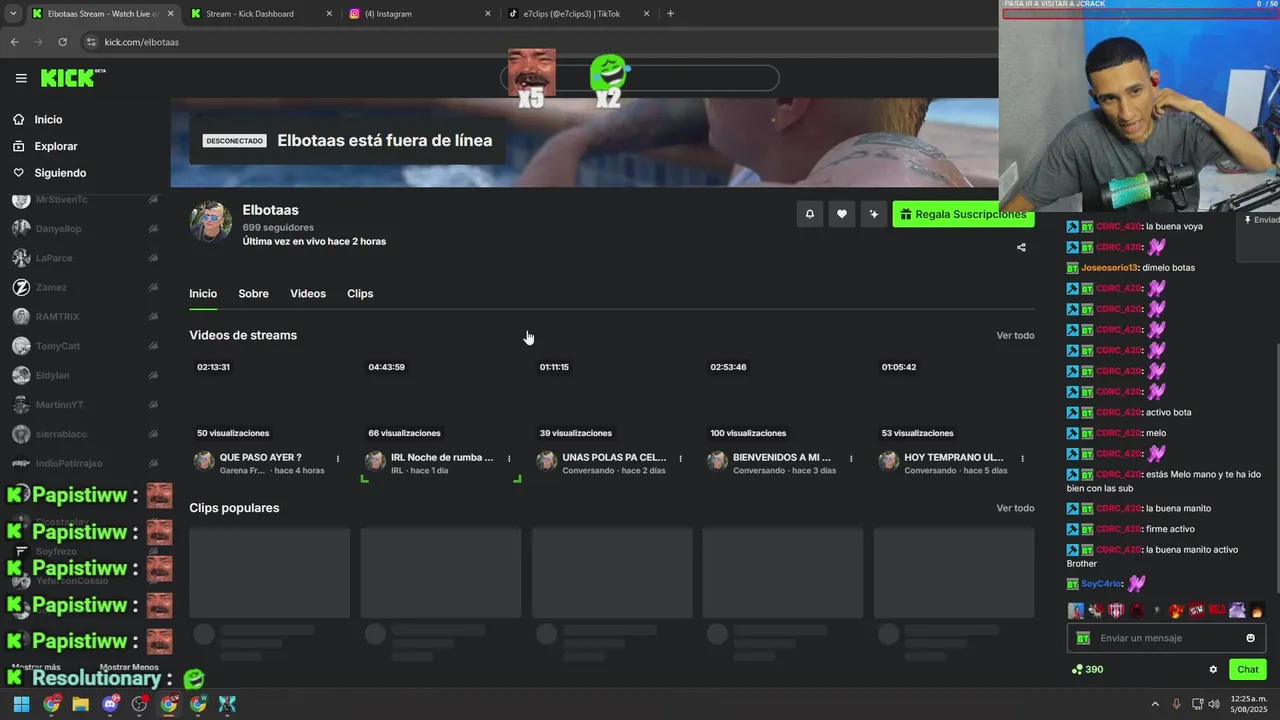
Task: Open the Windows Start menu
Action: click(21, 704)
